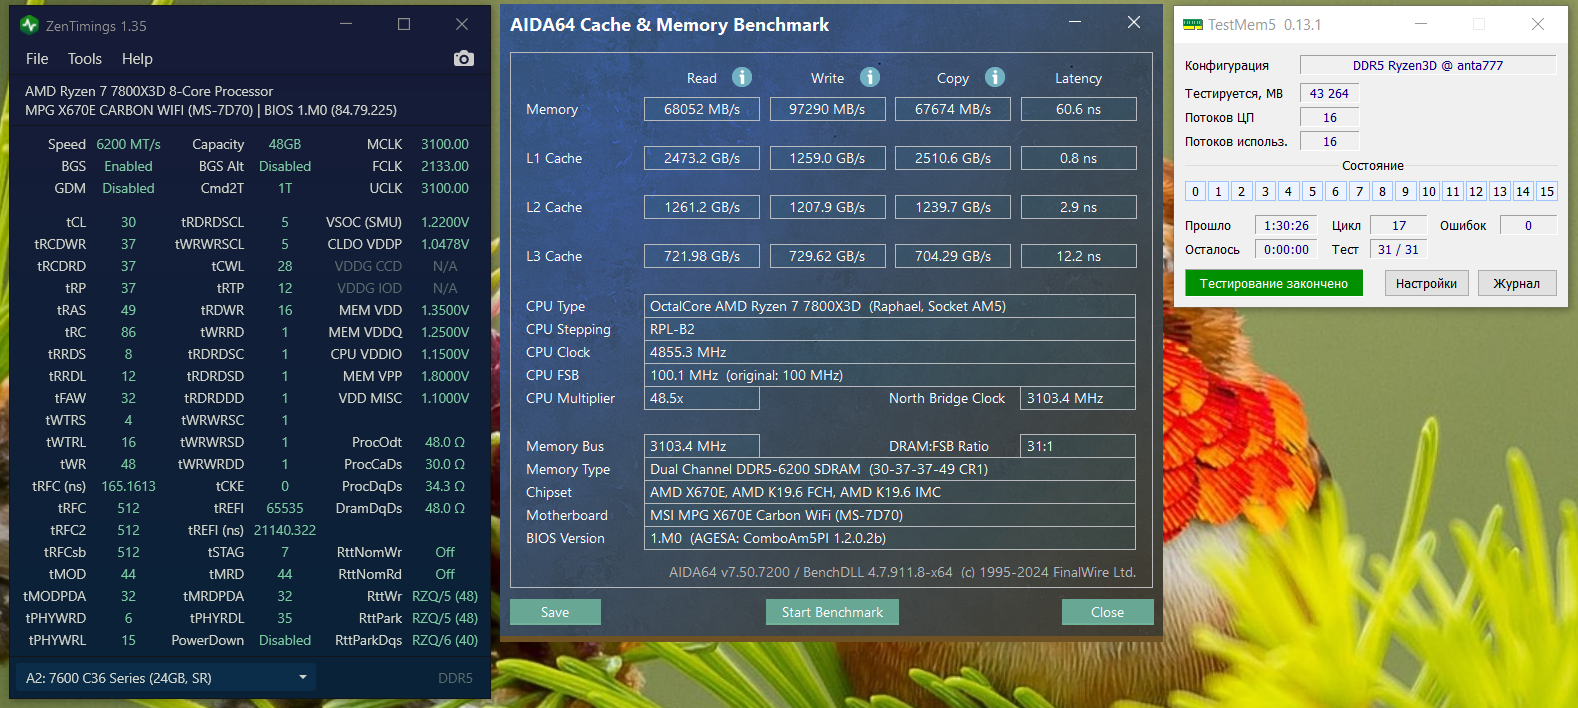Click CPU Type field OctalCore AMD Ryzen
The width and height of the screenshot is (1578, 708).
coord(890,306)
